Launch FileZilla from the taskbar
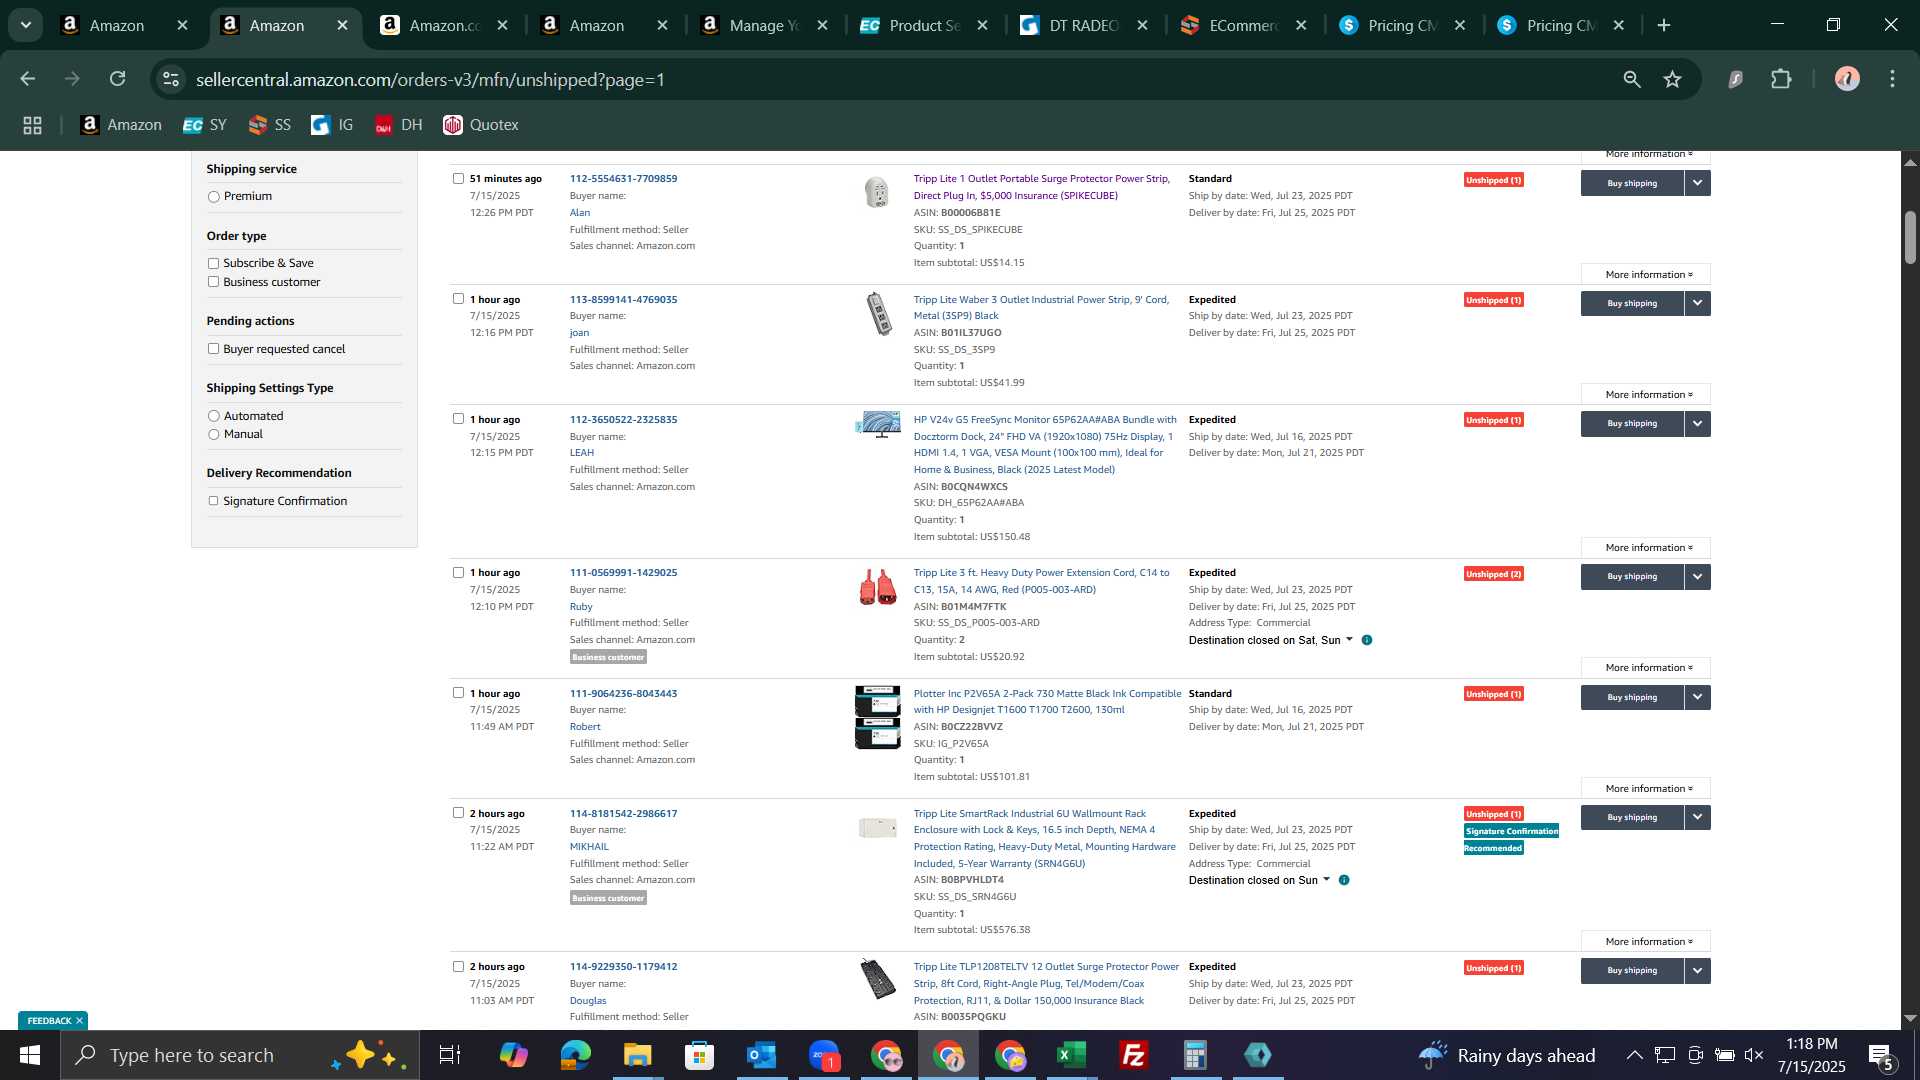1920x1080 pixels. click(1134, 1055)
